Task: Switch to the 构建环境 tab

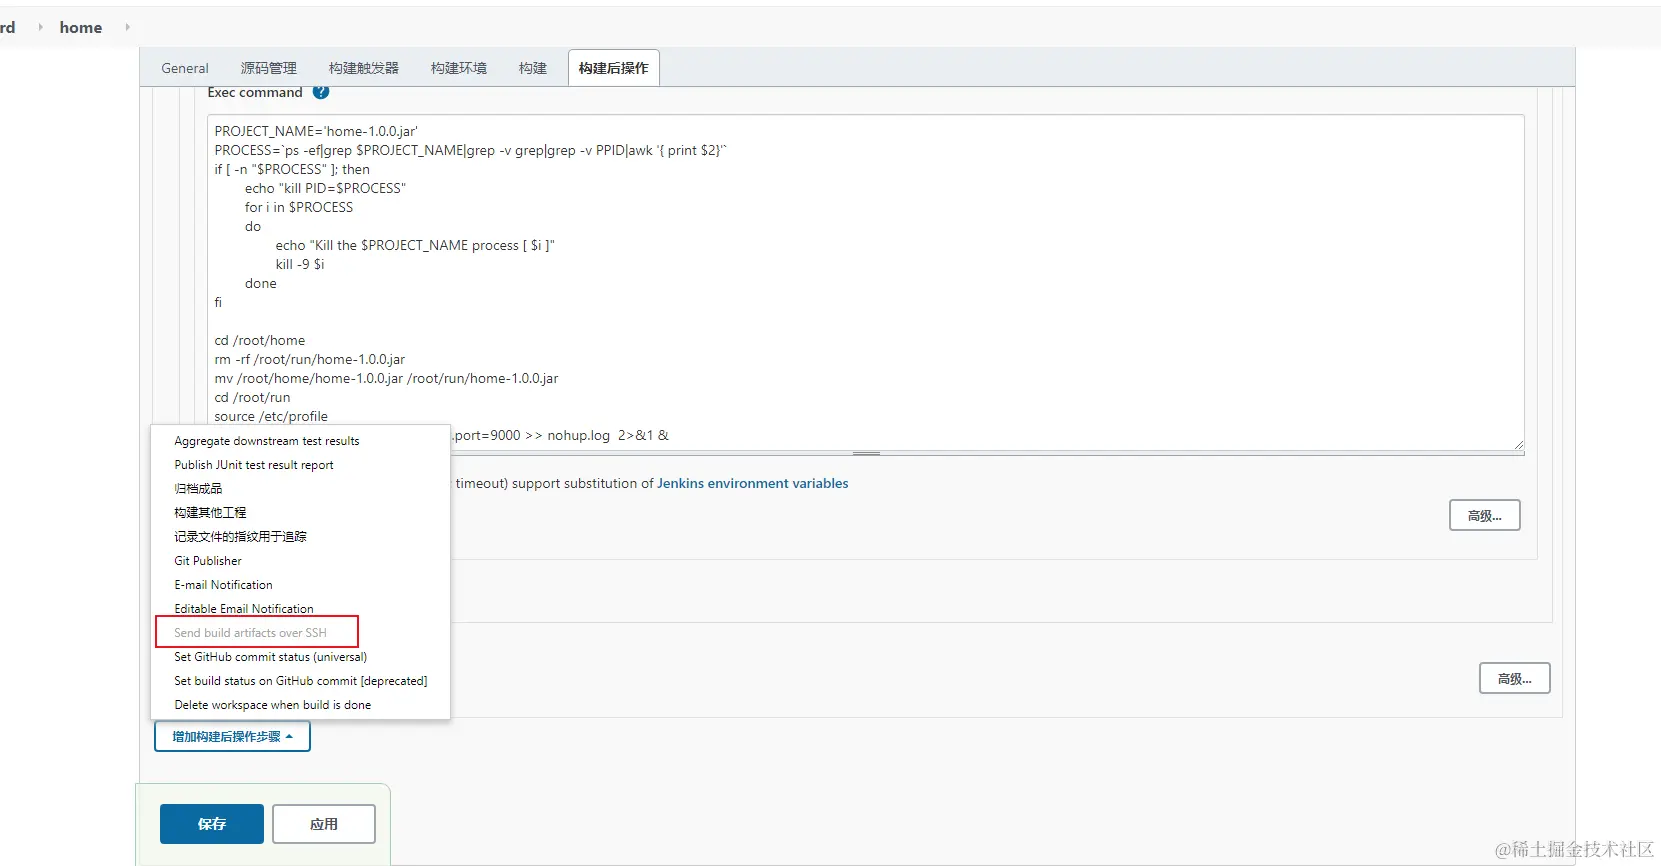Action: coord(459,68)
